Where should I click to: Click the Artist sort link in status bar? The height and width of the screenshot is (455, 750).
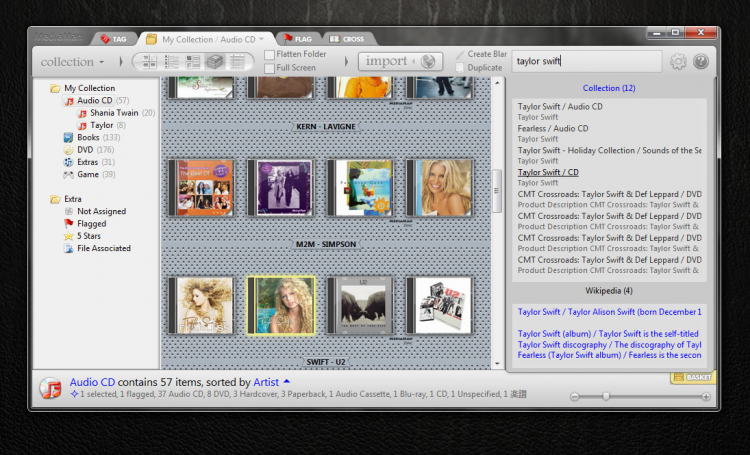click(x=266, y=382)
